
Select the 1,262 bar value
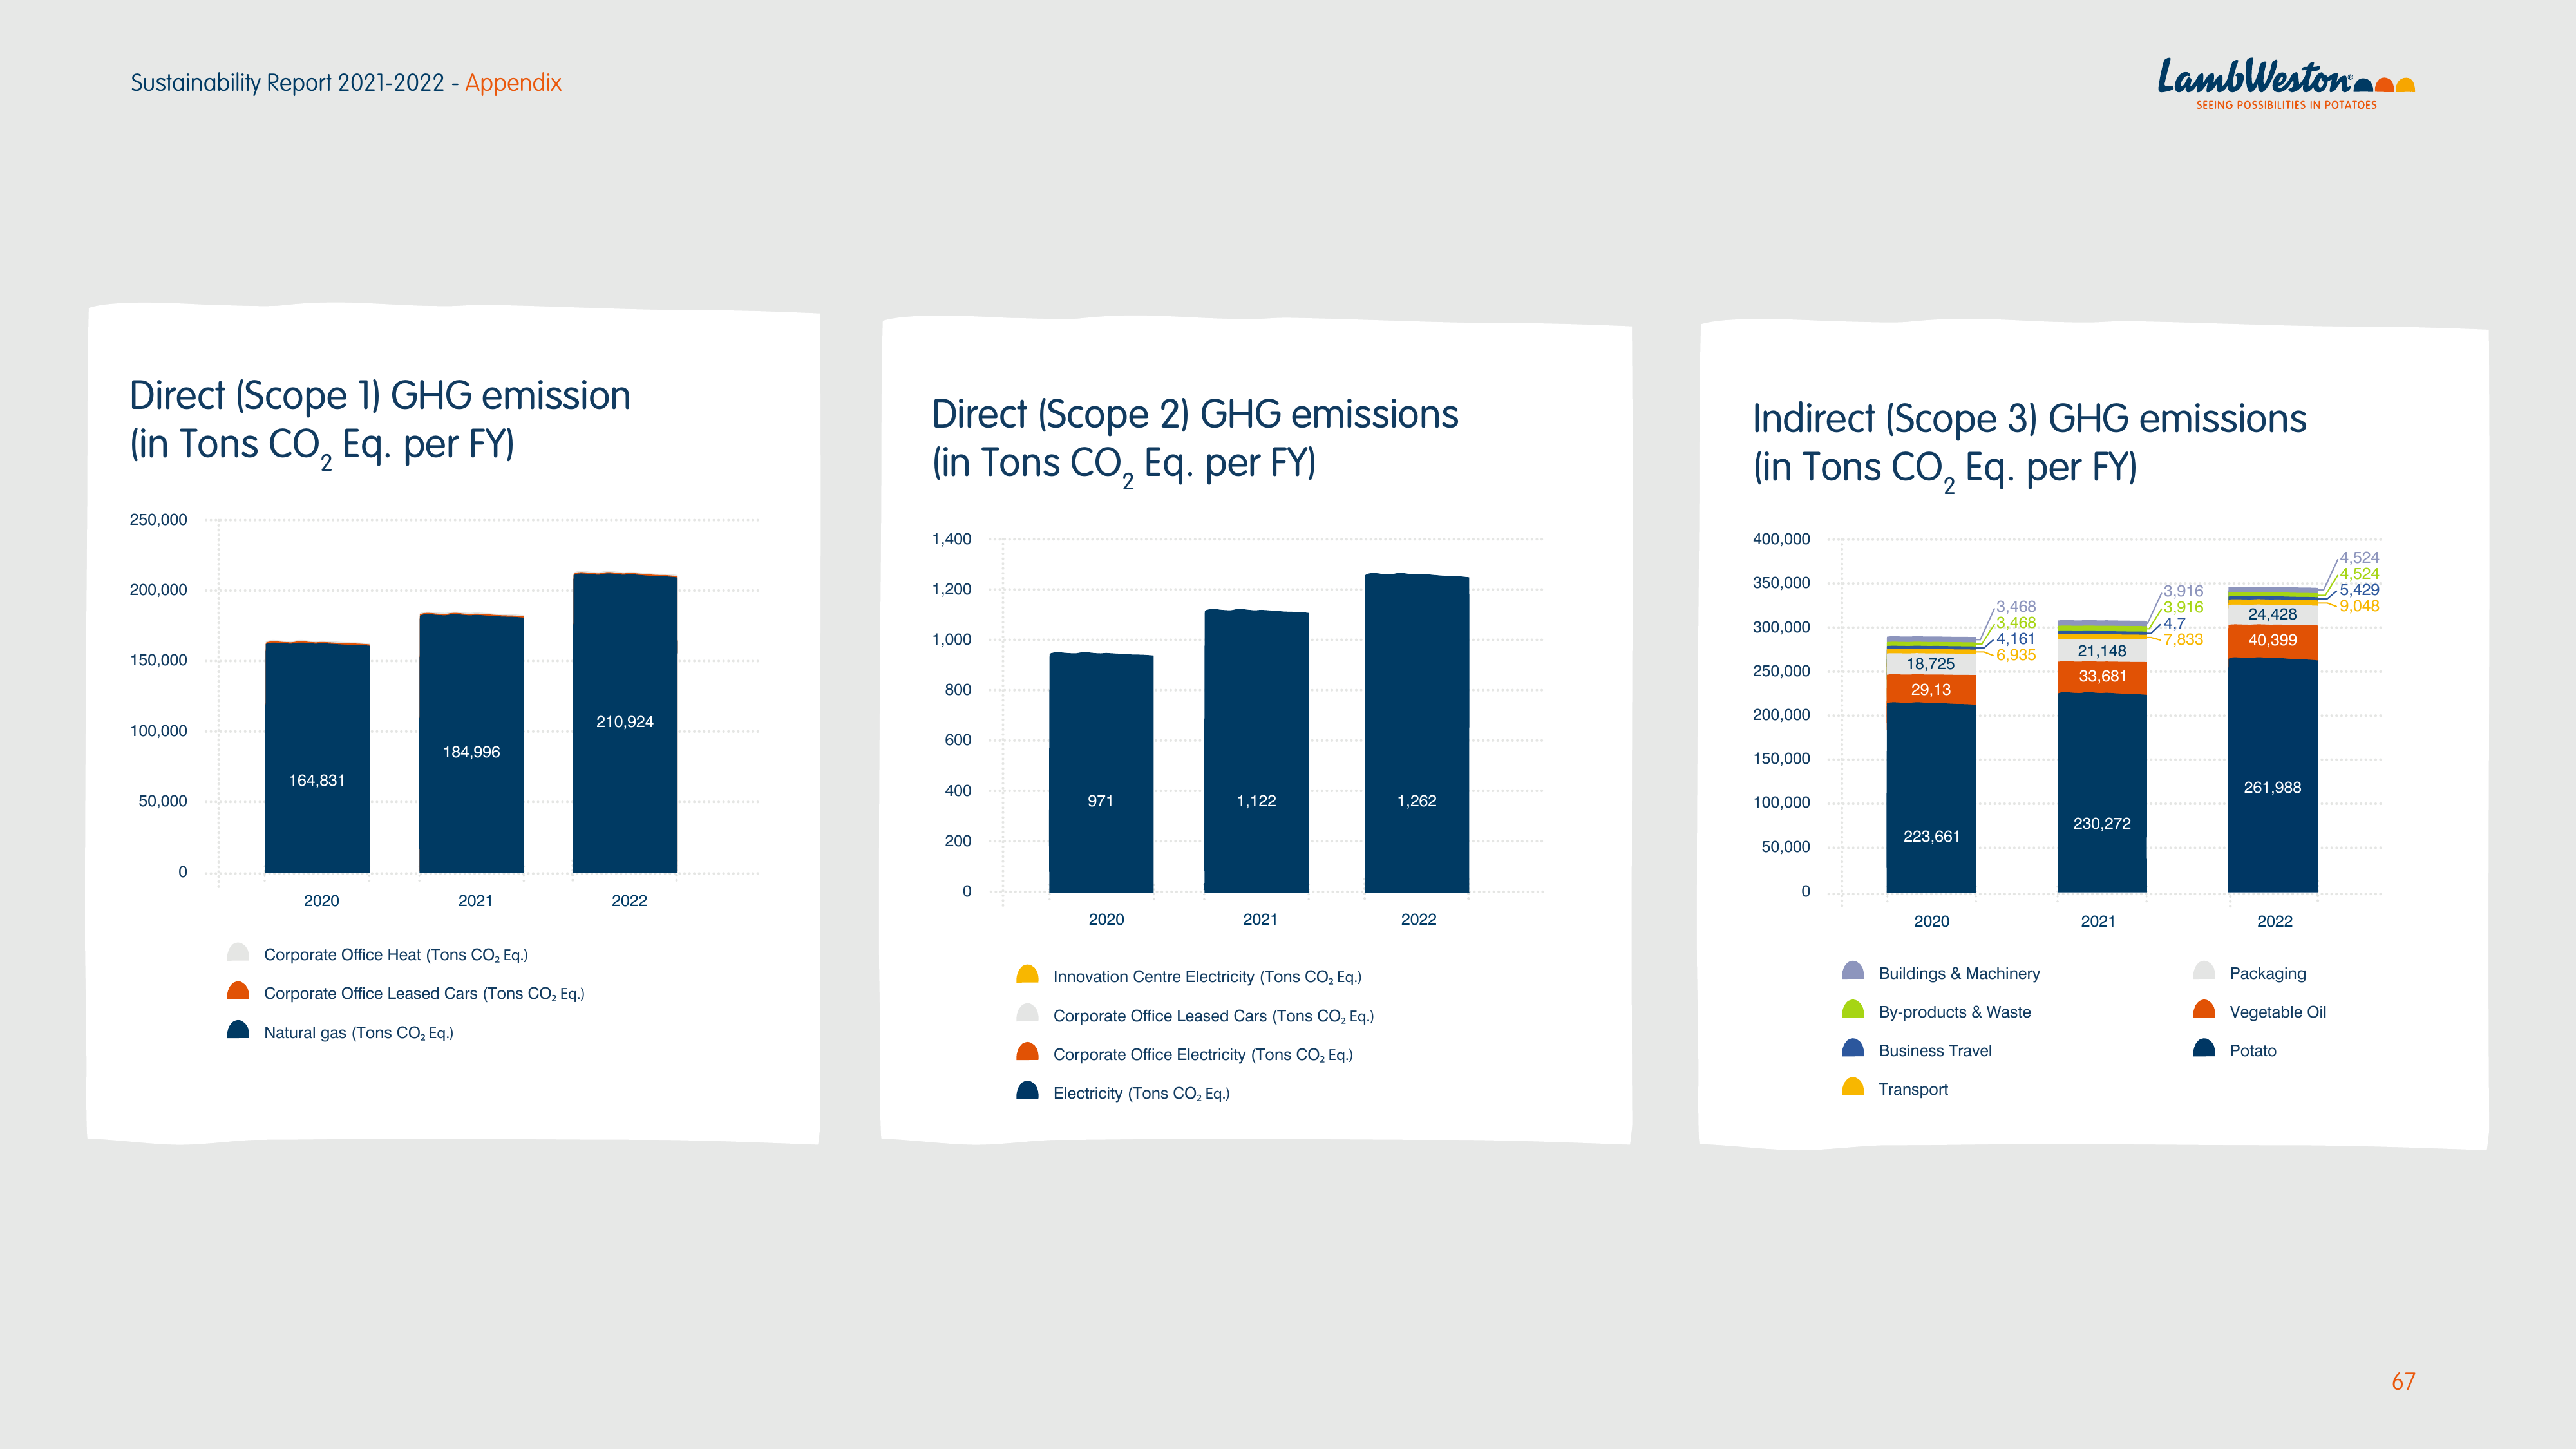coord(1417,801)
